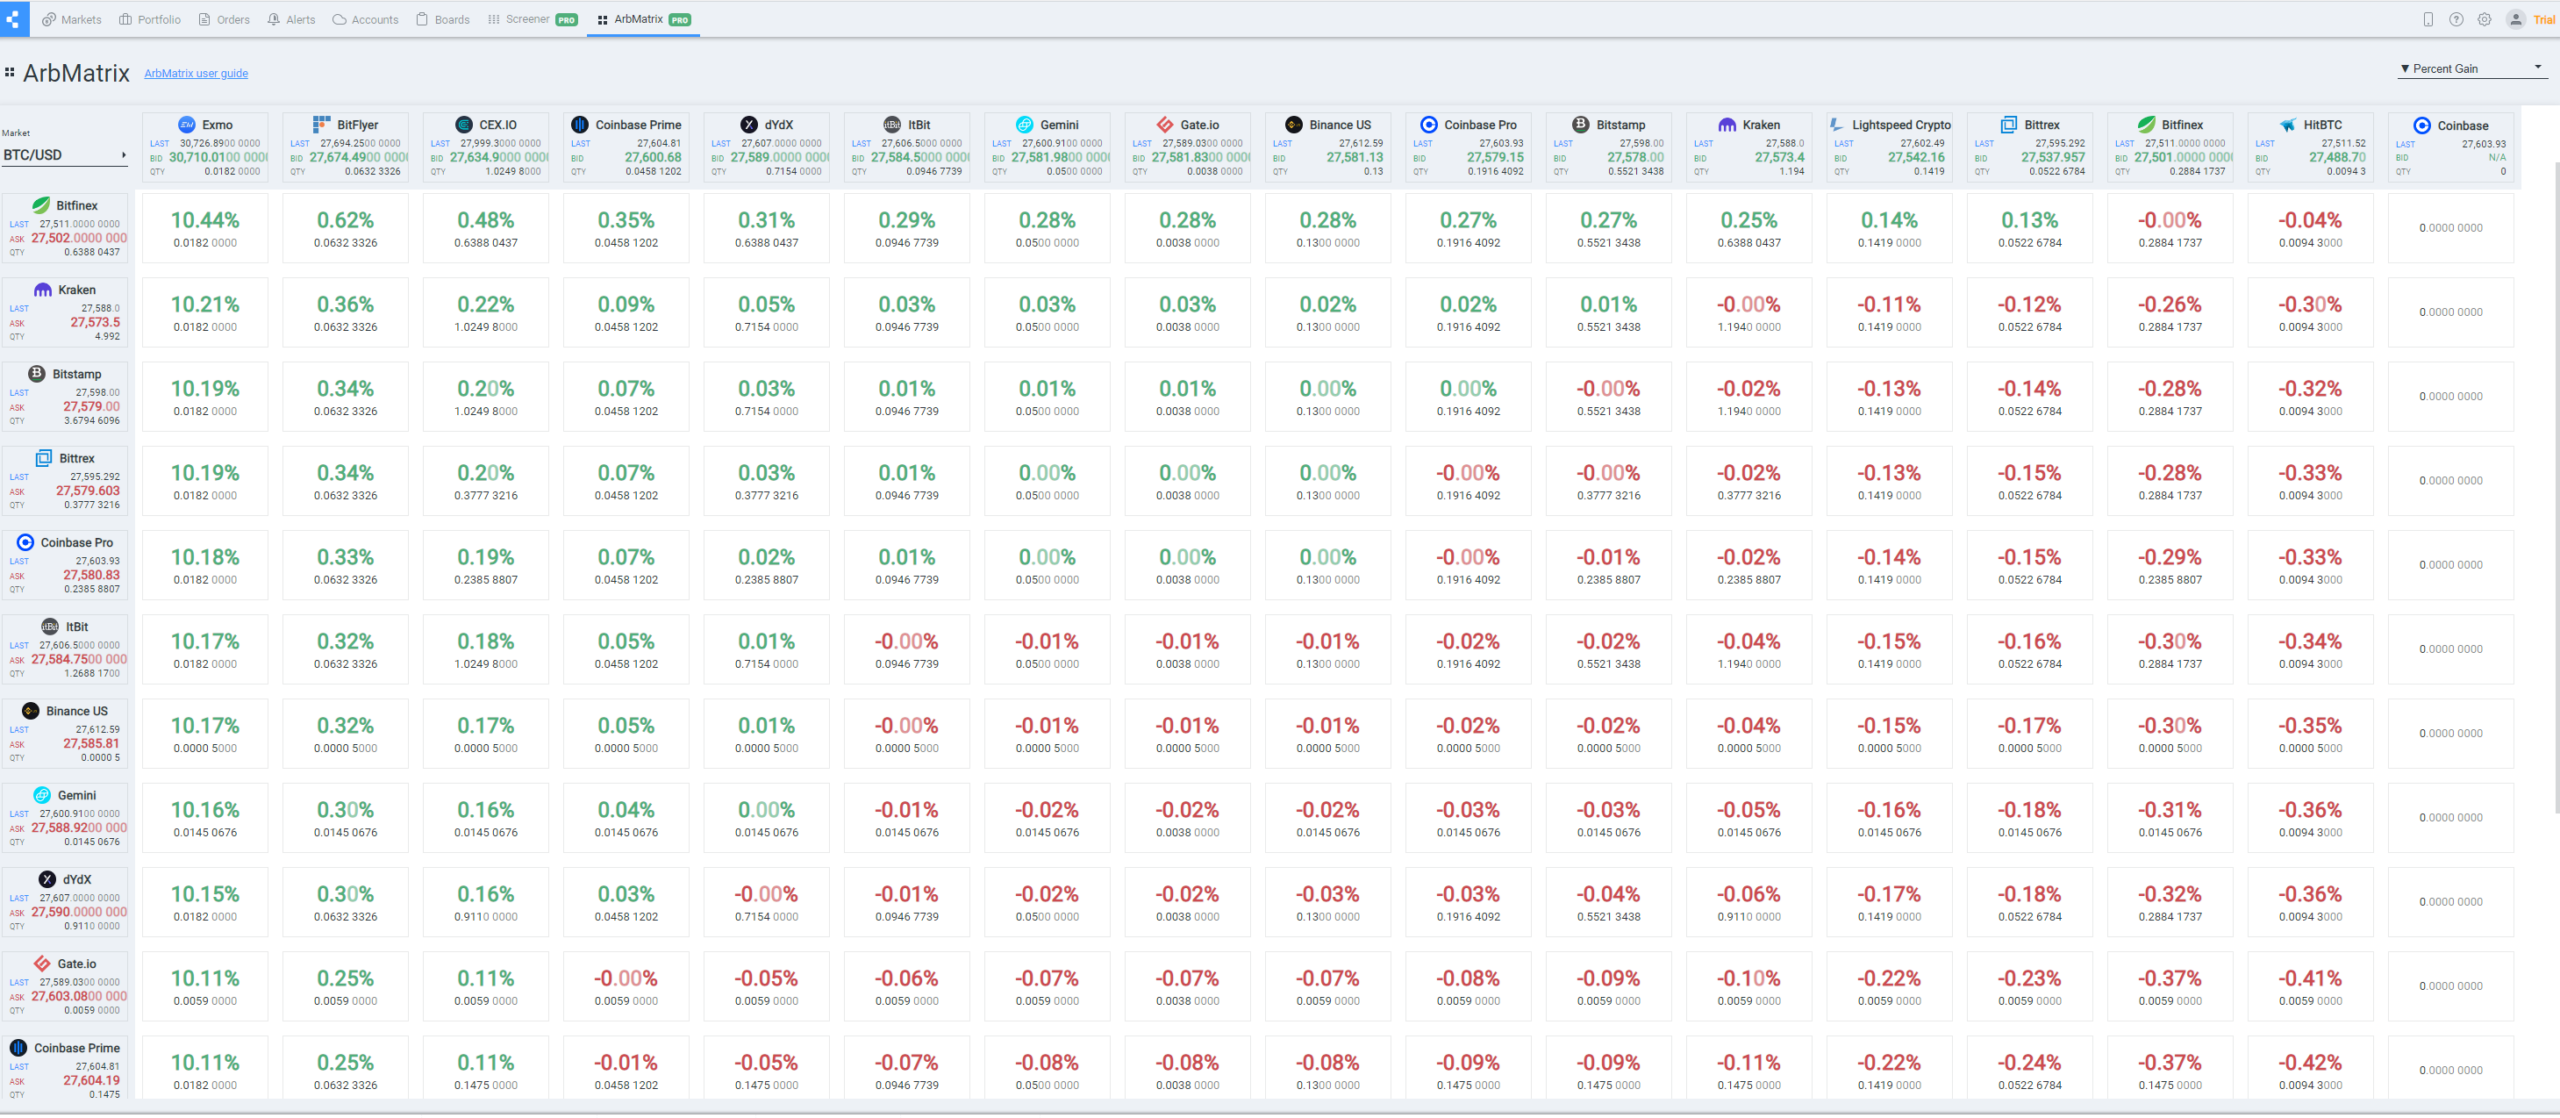
Task: Open the ArbMatrix user guide link
Action: click(196, 73)
